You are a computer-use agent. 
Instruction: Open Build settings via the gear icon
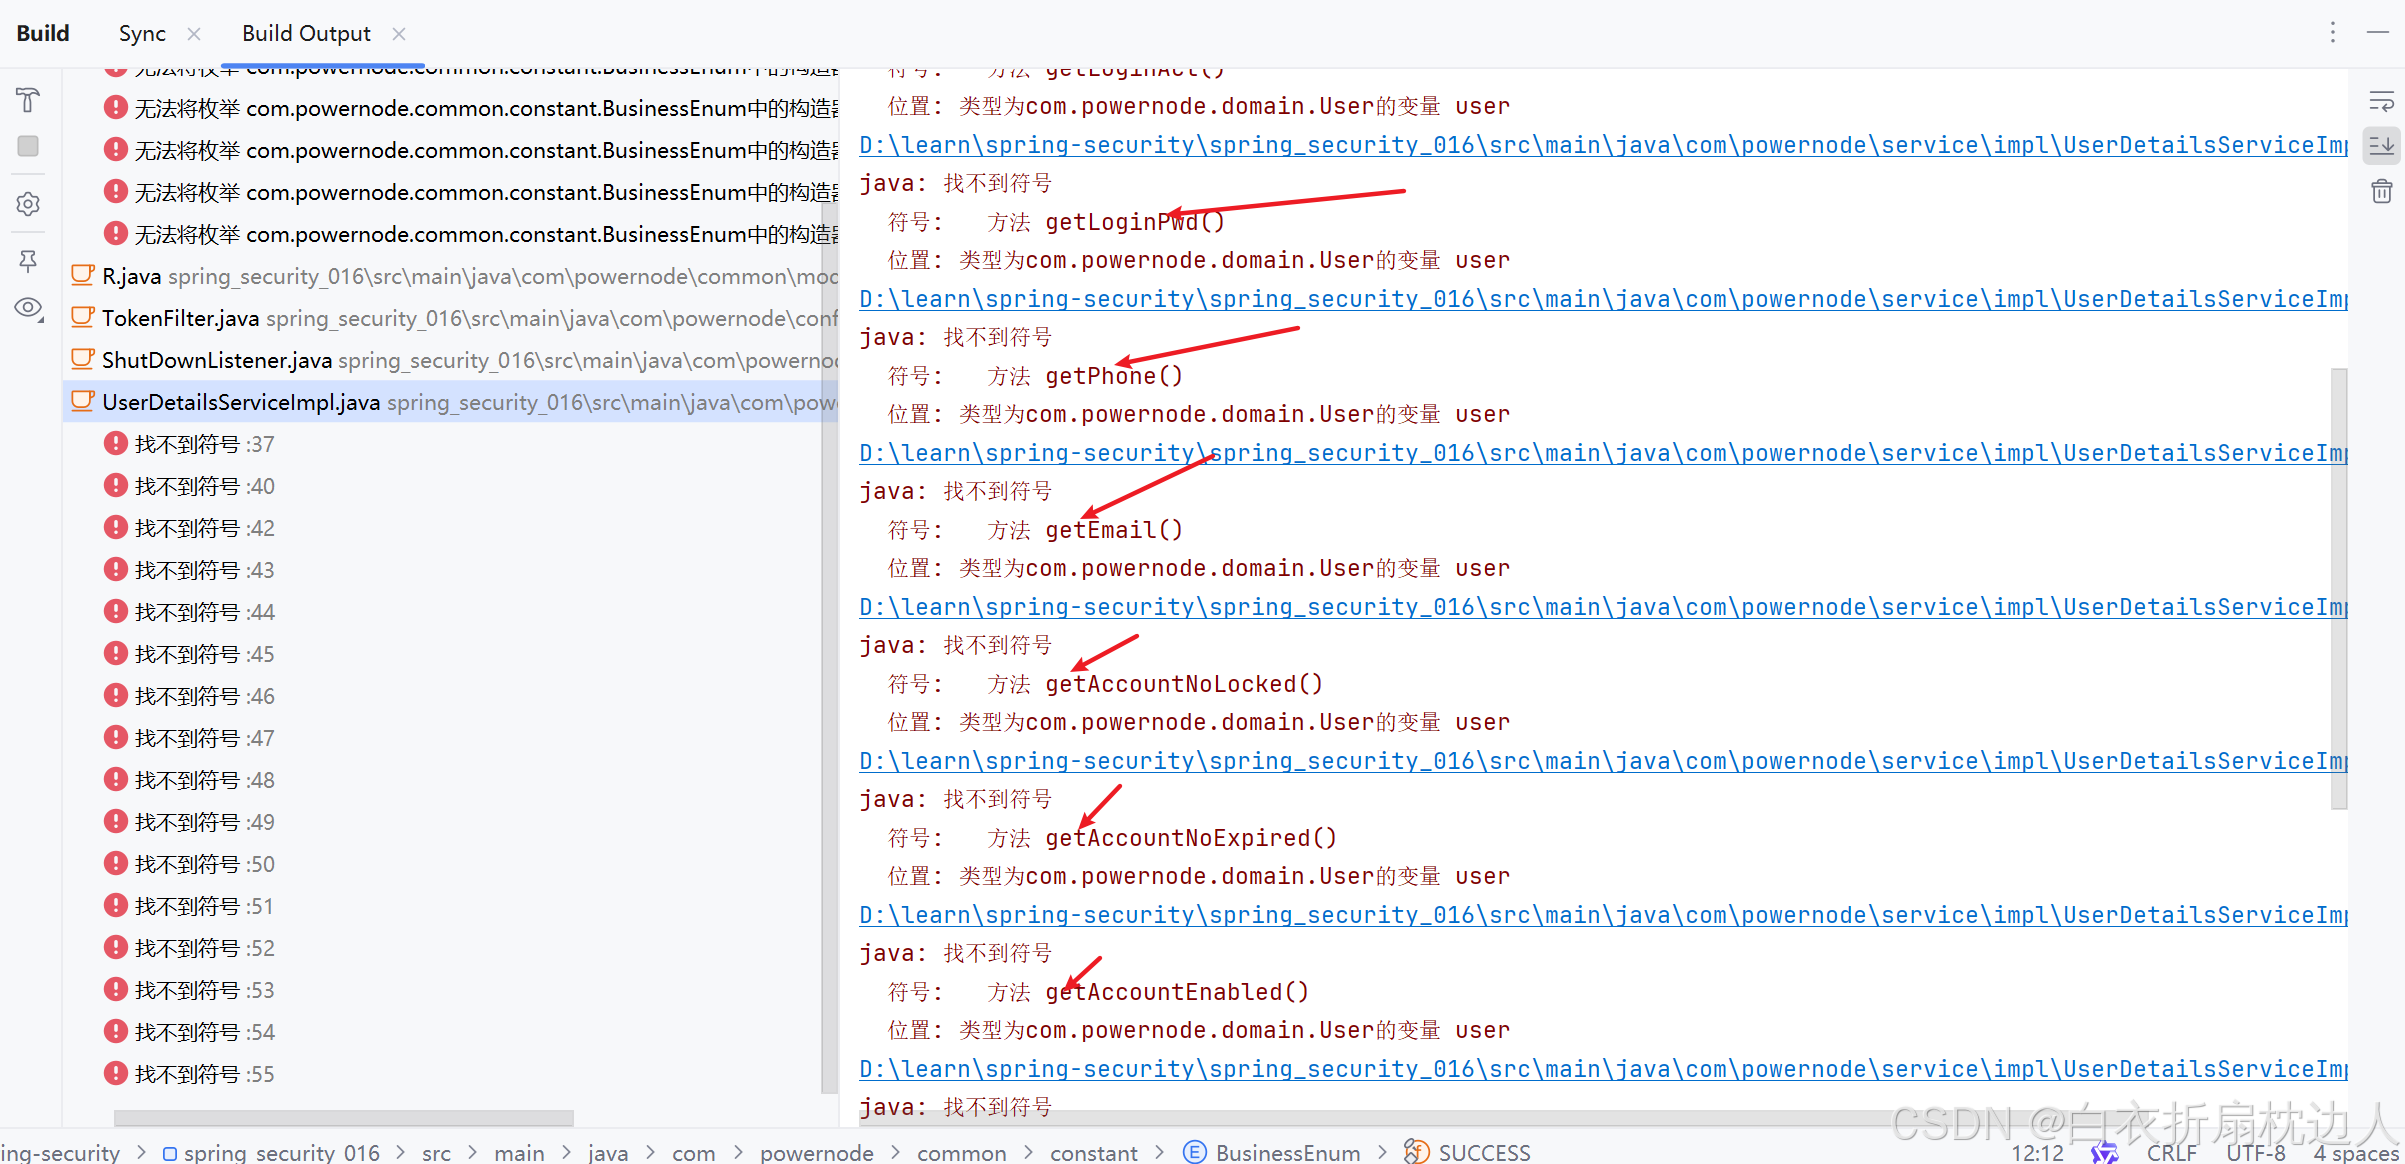click(27, 203)
